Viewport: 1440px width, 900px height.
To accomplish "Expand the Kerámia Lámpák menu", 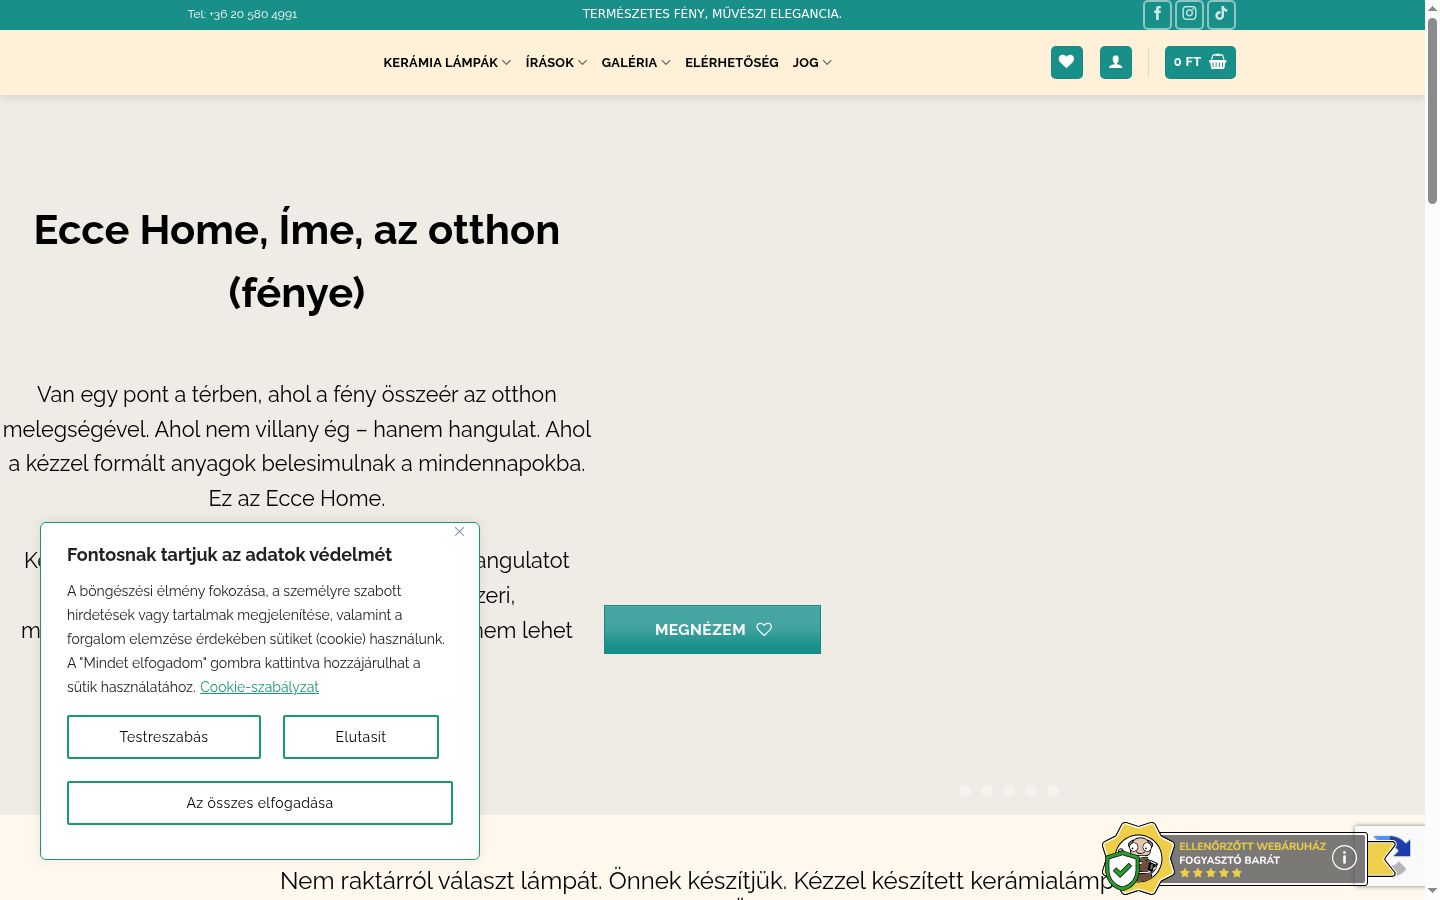I will [x=447, y=62].
